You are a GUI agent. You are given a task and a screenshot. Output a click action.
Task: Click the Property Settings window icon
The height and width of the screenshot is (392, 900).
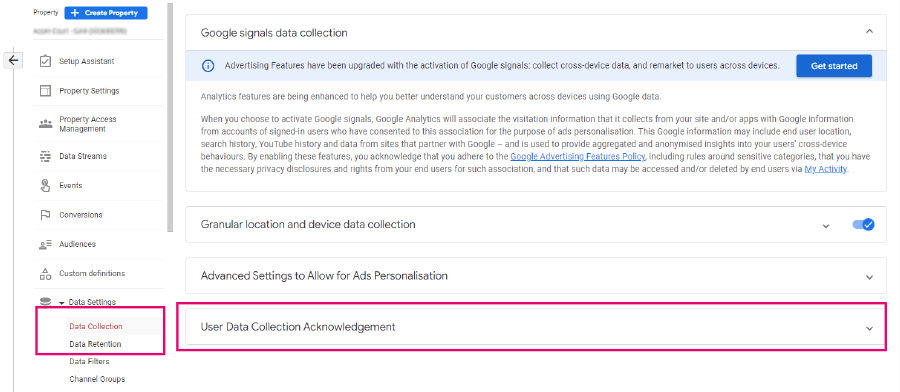(45, 91)
